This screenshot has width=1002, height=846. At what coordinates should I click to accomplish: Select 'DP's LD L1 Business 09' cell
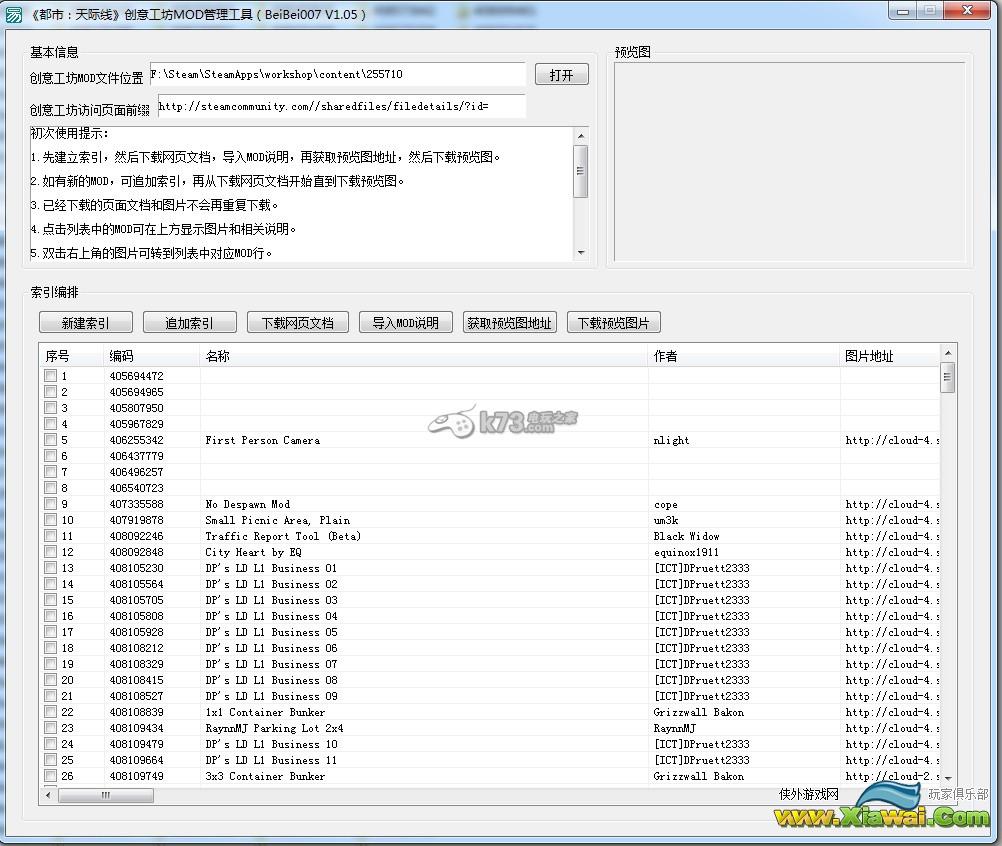pyautogui.click(x=271, y=696)
